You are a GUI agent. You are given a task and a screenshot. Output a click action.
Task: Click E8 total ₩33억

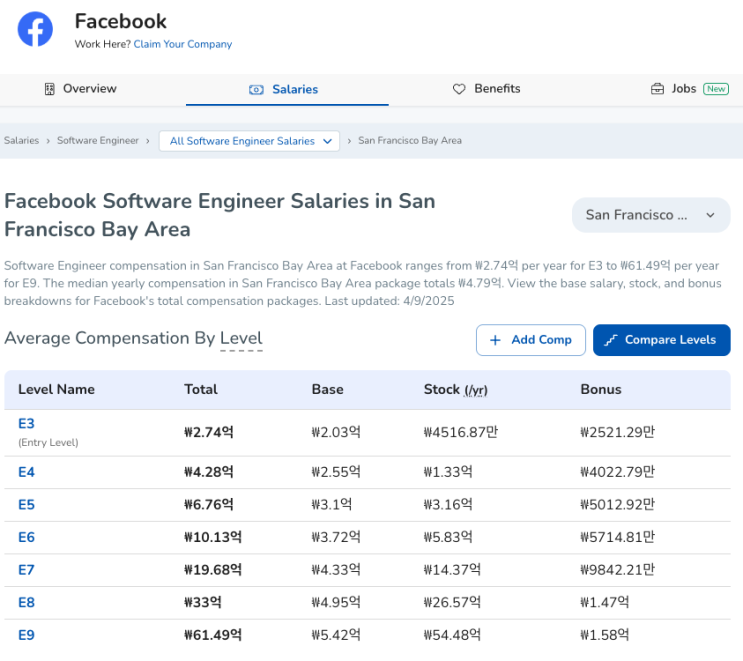point(203,603)
